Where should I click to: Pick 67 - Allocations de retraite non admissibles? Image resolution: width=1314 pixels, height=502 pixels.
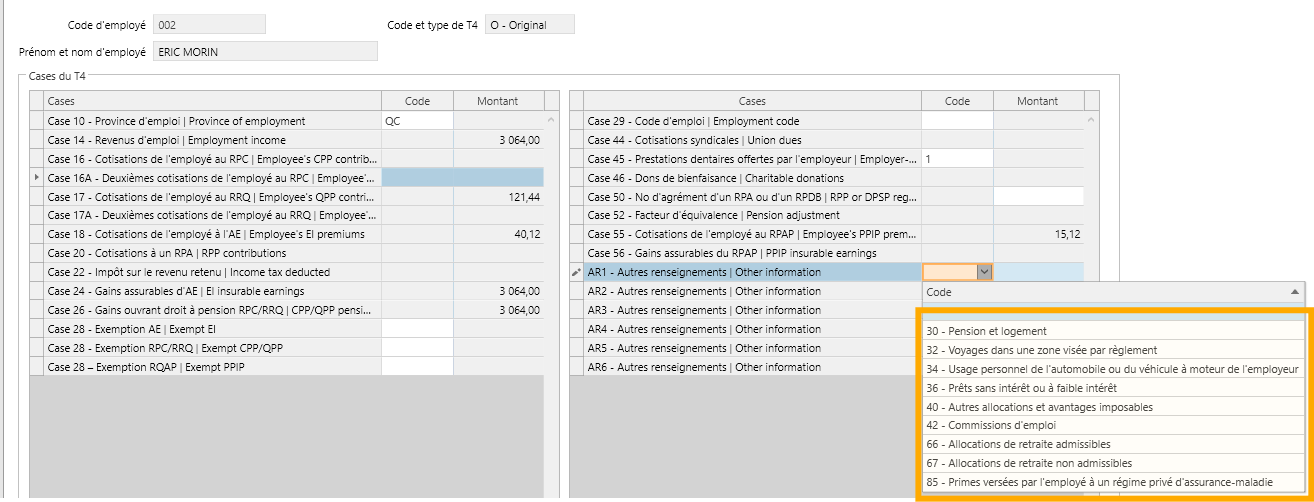pyautogui.click(x=1114, y=463)
